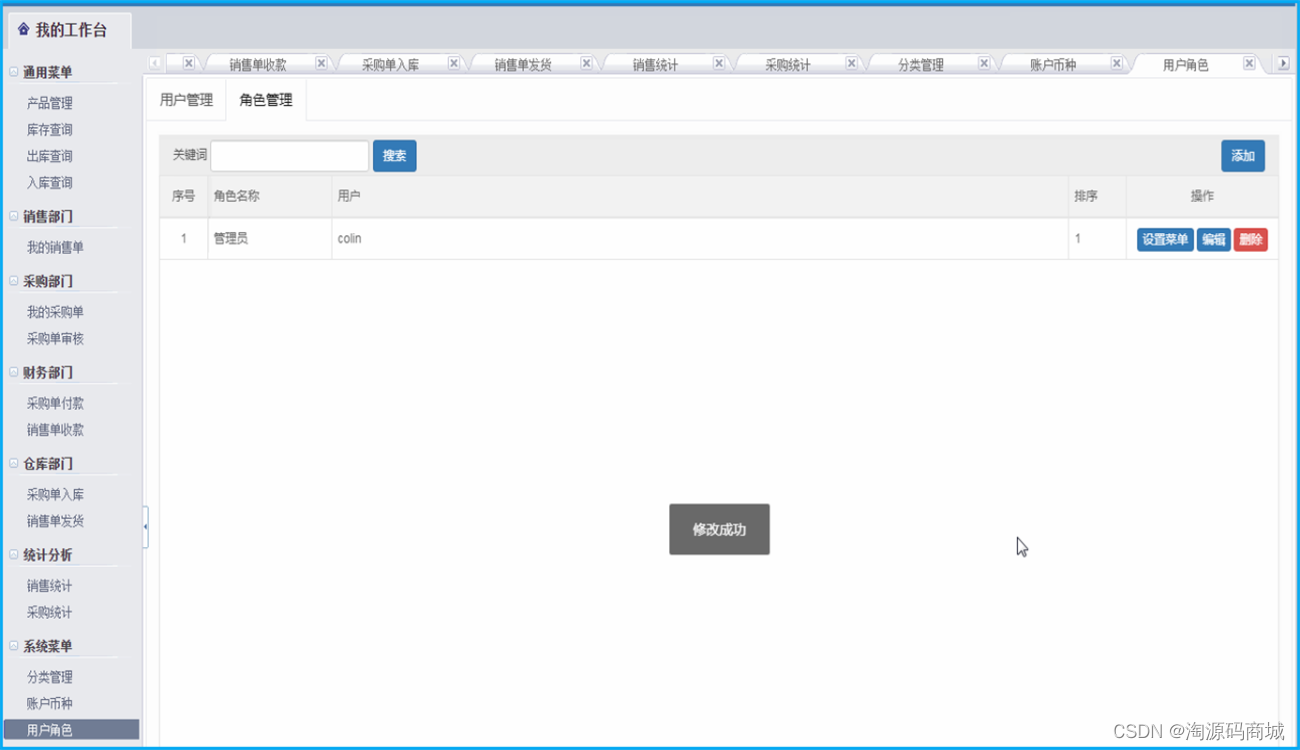
Task: Switch to the 销售统计 tab
Action: click(655, 65)
